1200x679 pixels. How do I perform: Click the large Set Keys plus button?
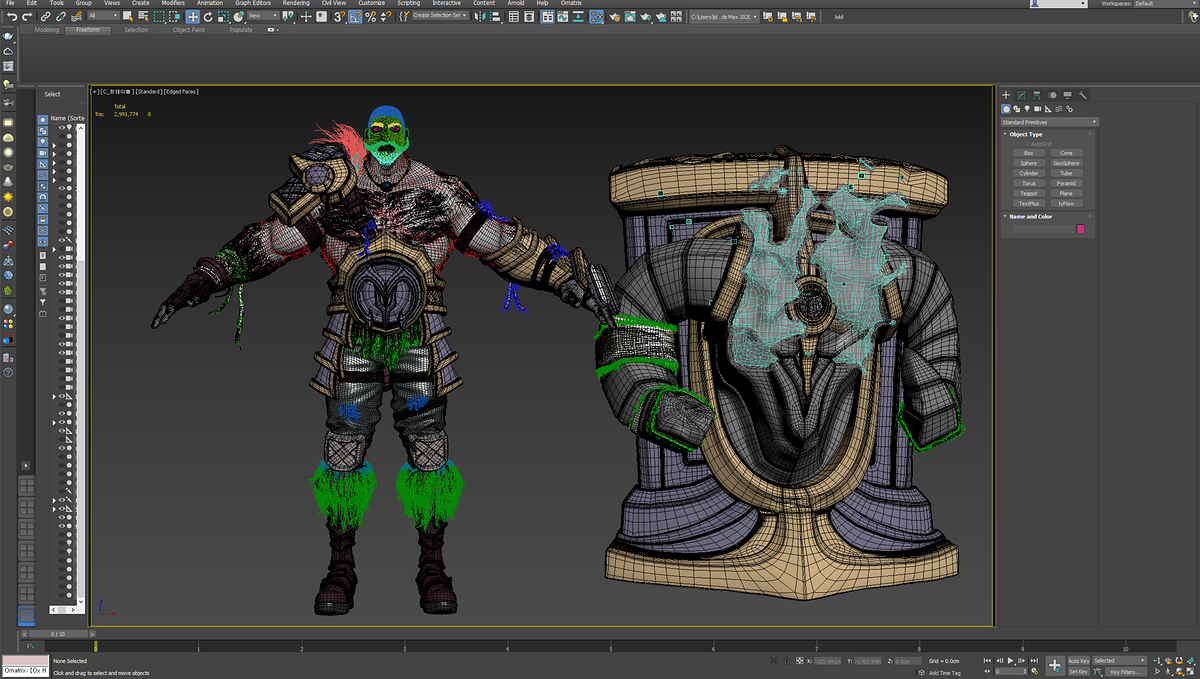[x=1054, y=665]
